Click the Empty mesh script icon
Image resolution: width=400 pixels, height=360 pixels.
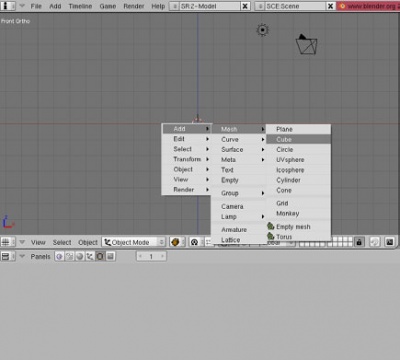pos(271,226)
